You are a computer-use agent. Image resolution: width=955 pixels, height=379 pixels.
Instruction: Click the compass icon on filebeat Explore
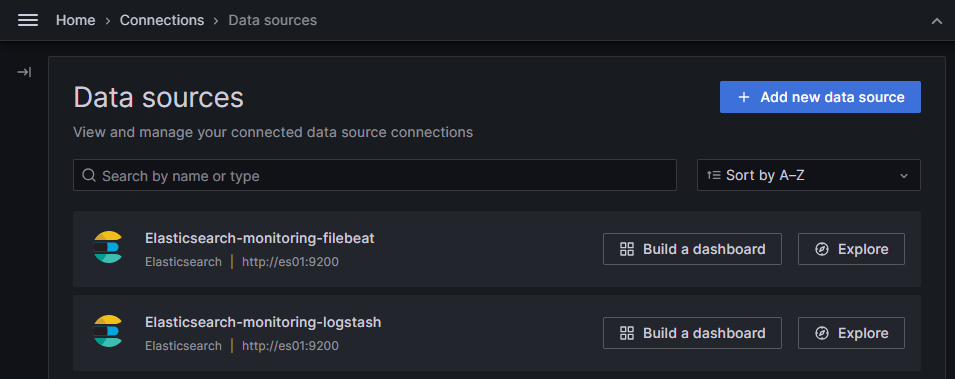[822, 249]
